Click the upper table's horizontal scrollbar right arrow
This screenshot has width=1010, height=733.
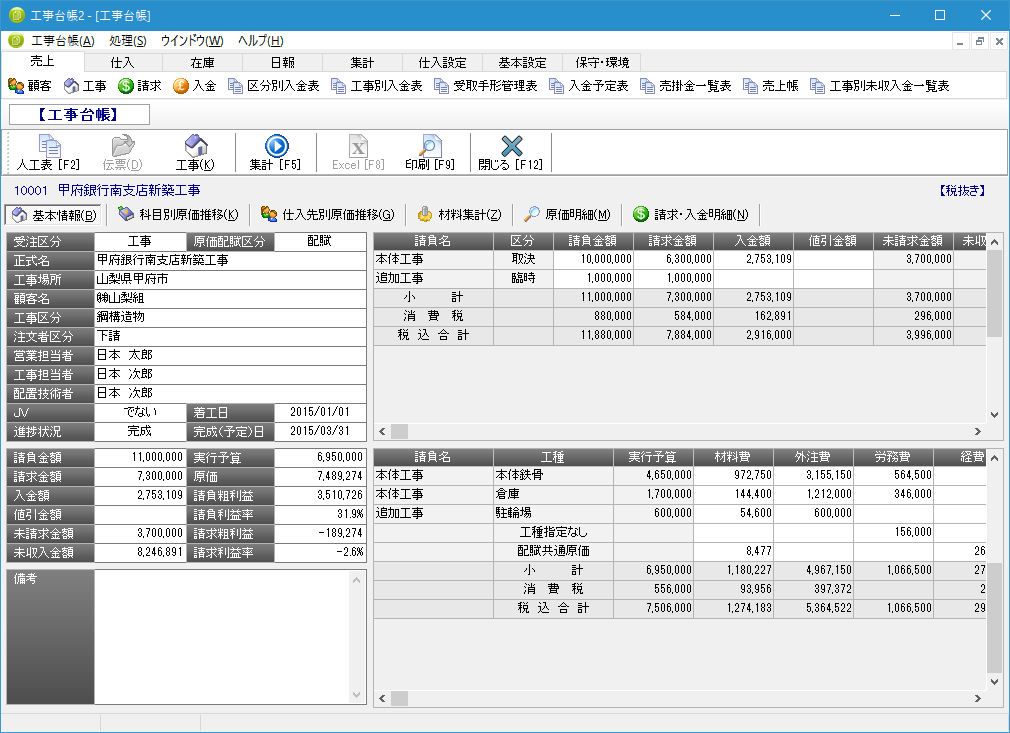click(x=978, y=431)
